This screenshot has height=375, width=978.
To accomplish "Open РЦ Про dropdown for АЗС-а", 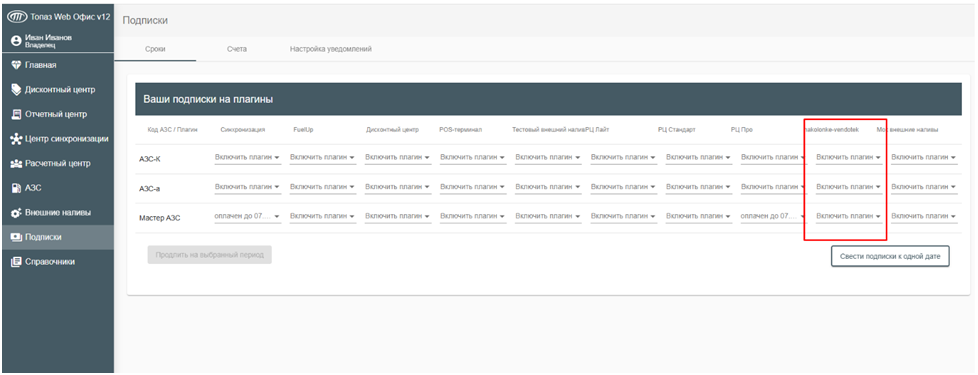I will tap(774, 187).
